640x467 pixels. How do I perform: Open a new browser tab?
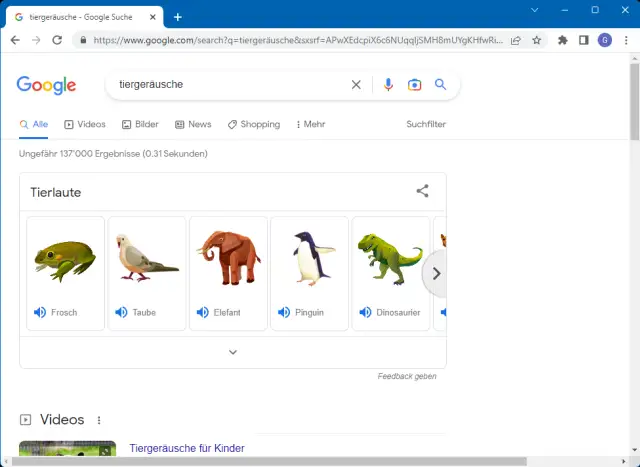click(178, 17)
